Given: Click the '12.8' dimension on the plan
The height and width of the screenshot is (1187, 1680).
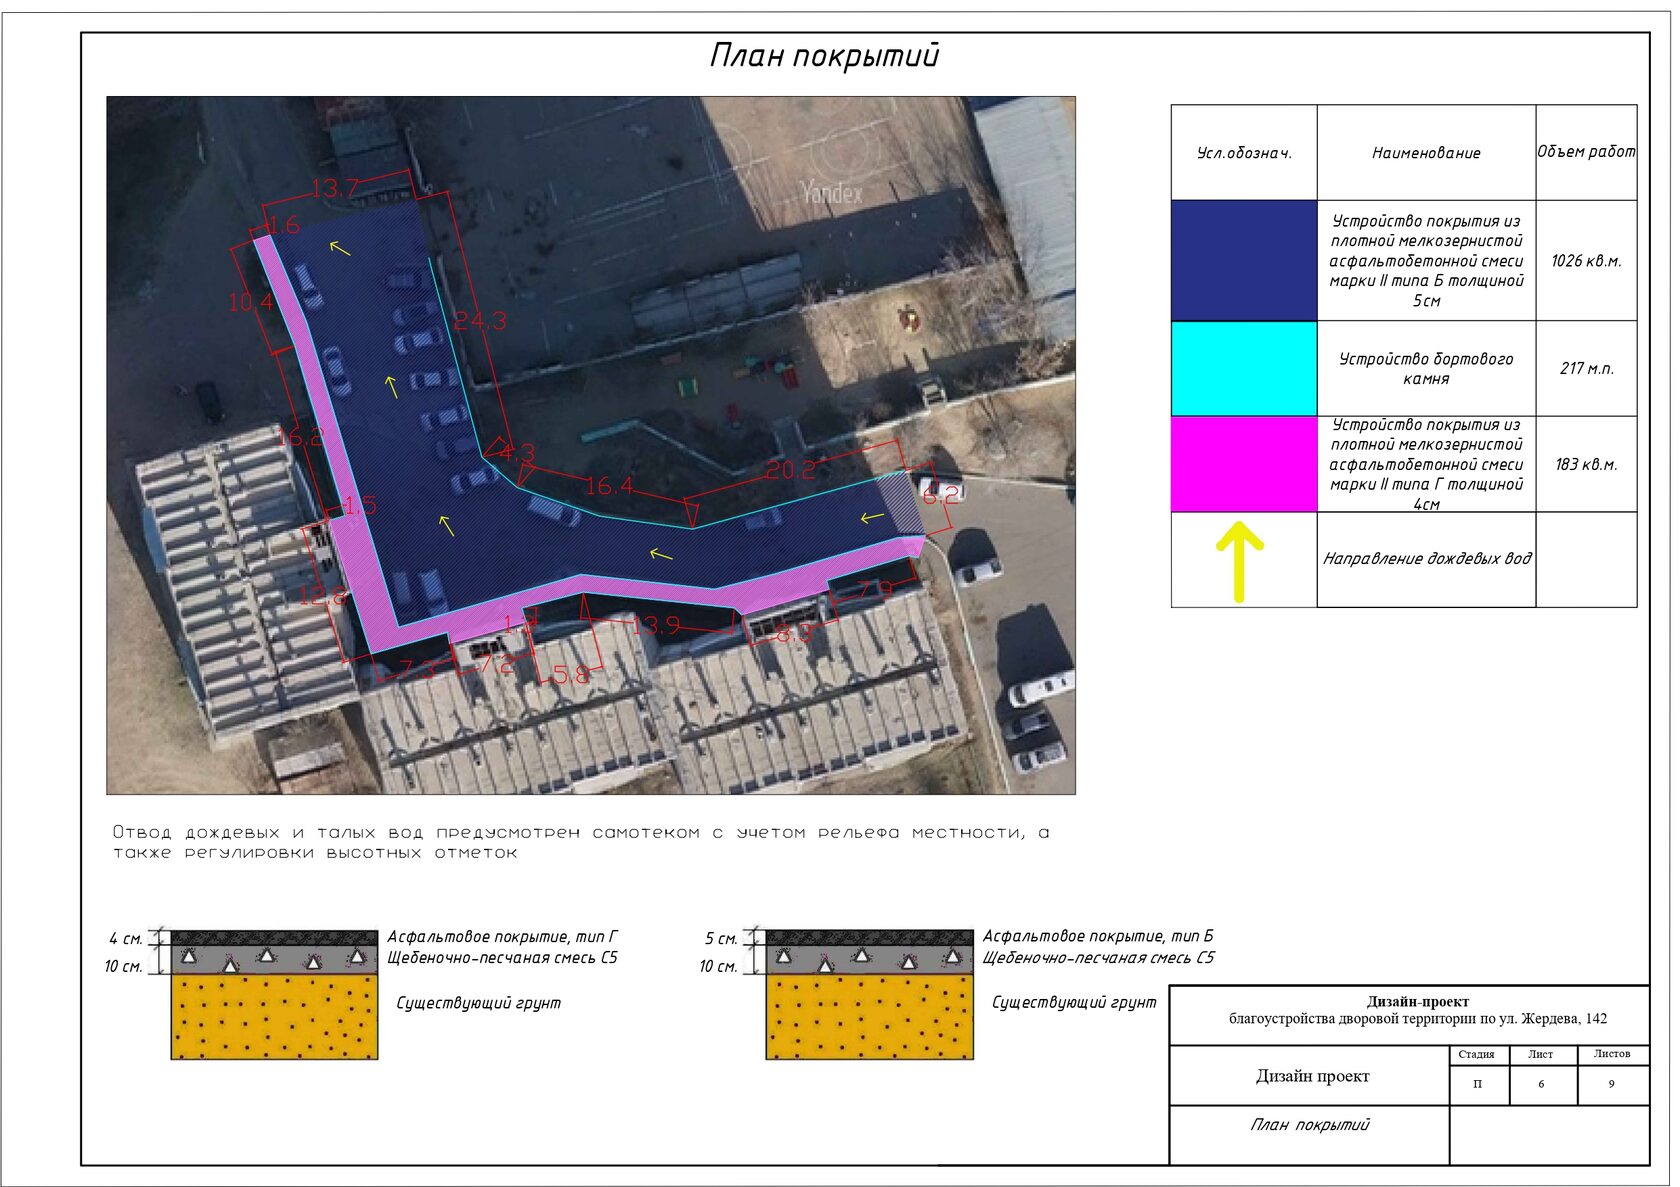Looking at the screenshot, I should (323, 597).
